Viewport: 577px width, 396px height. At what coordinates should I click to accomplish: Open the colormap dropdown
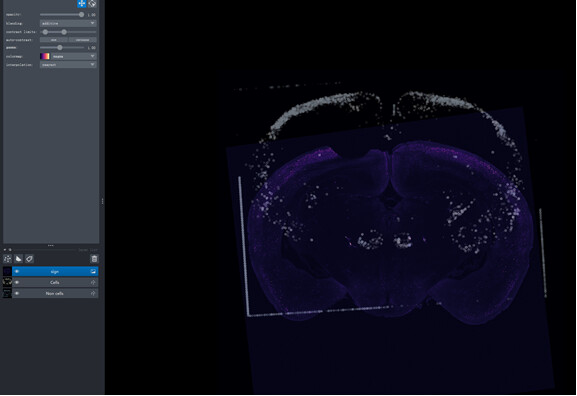tap(74, 56)
